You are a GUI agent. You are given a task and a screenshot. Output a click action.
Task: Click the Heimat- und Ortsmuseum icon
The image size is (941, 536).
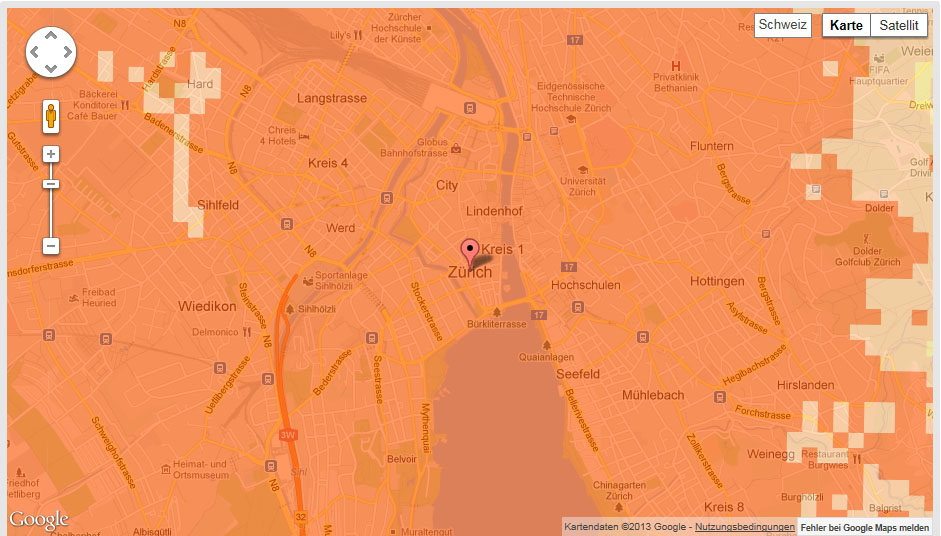click(166, 469)
